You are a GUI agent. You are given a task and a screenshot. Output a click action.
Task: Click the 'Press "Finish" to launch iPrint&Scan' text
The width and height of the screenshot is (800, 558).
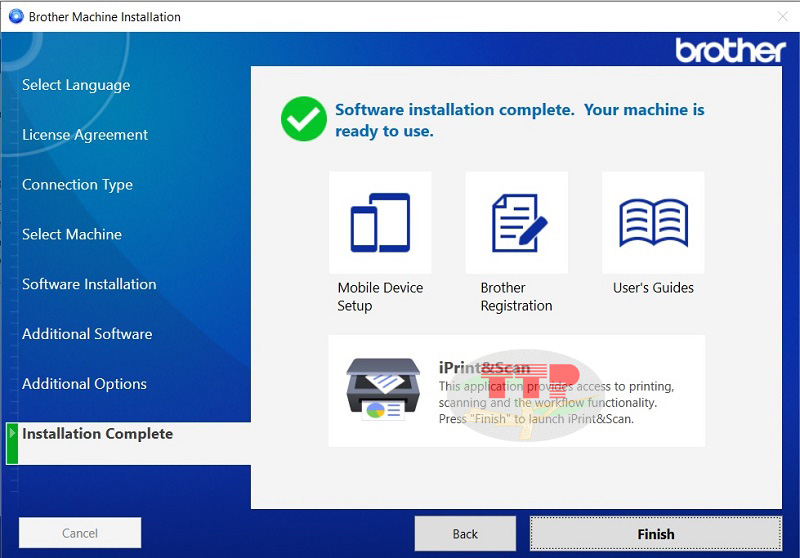tap(536, 419)
